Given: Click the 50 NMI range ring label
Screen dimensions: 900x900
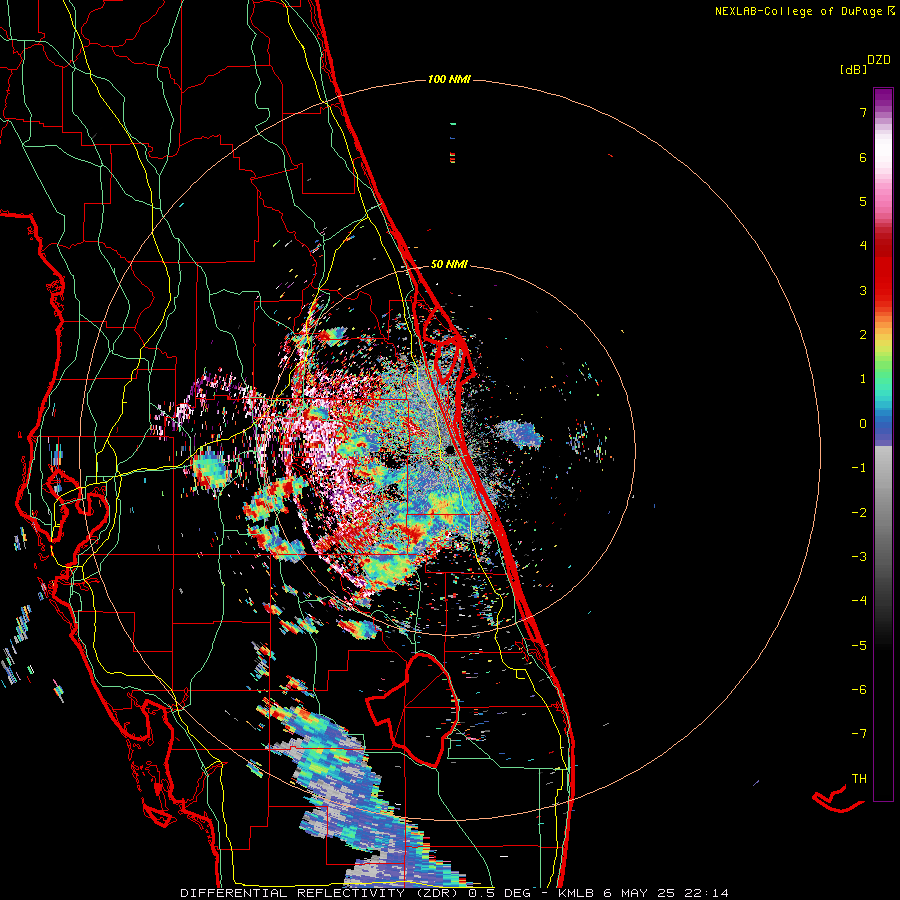Looking at the screenshot, I should [449, 264].
